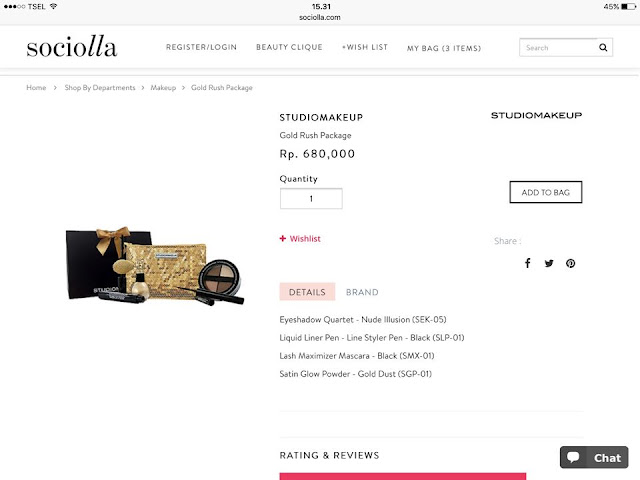Click the Gold Rush Package product image
Viewport: 640px width, 480px height.
click(x=155, y=264)
